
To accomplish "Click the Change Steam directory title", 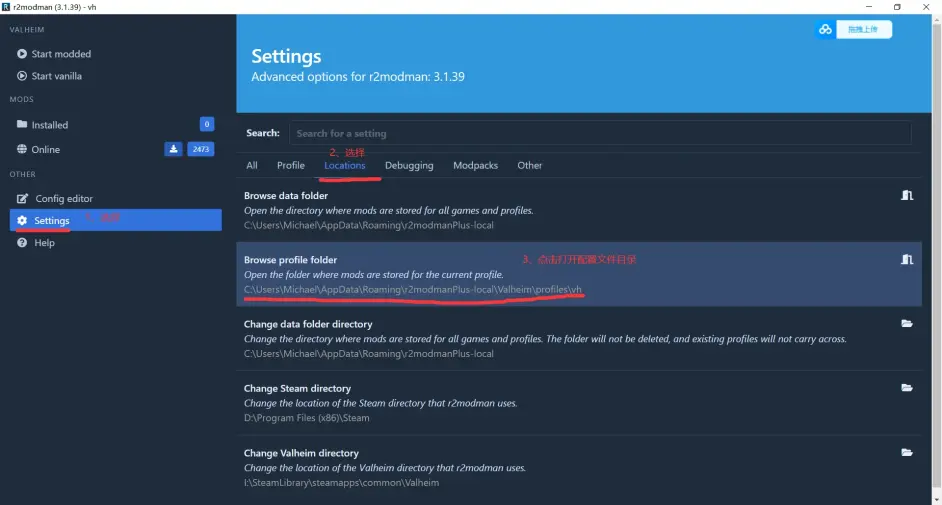I will (297, 389).
